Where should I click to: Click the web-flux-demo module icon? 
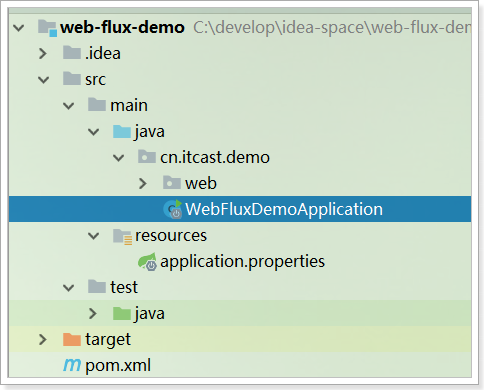pos(47,28)
